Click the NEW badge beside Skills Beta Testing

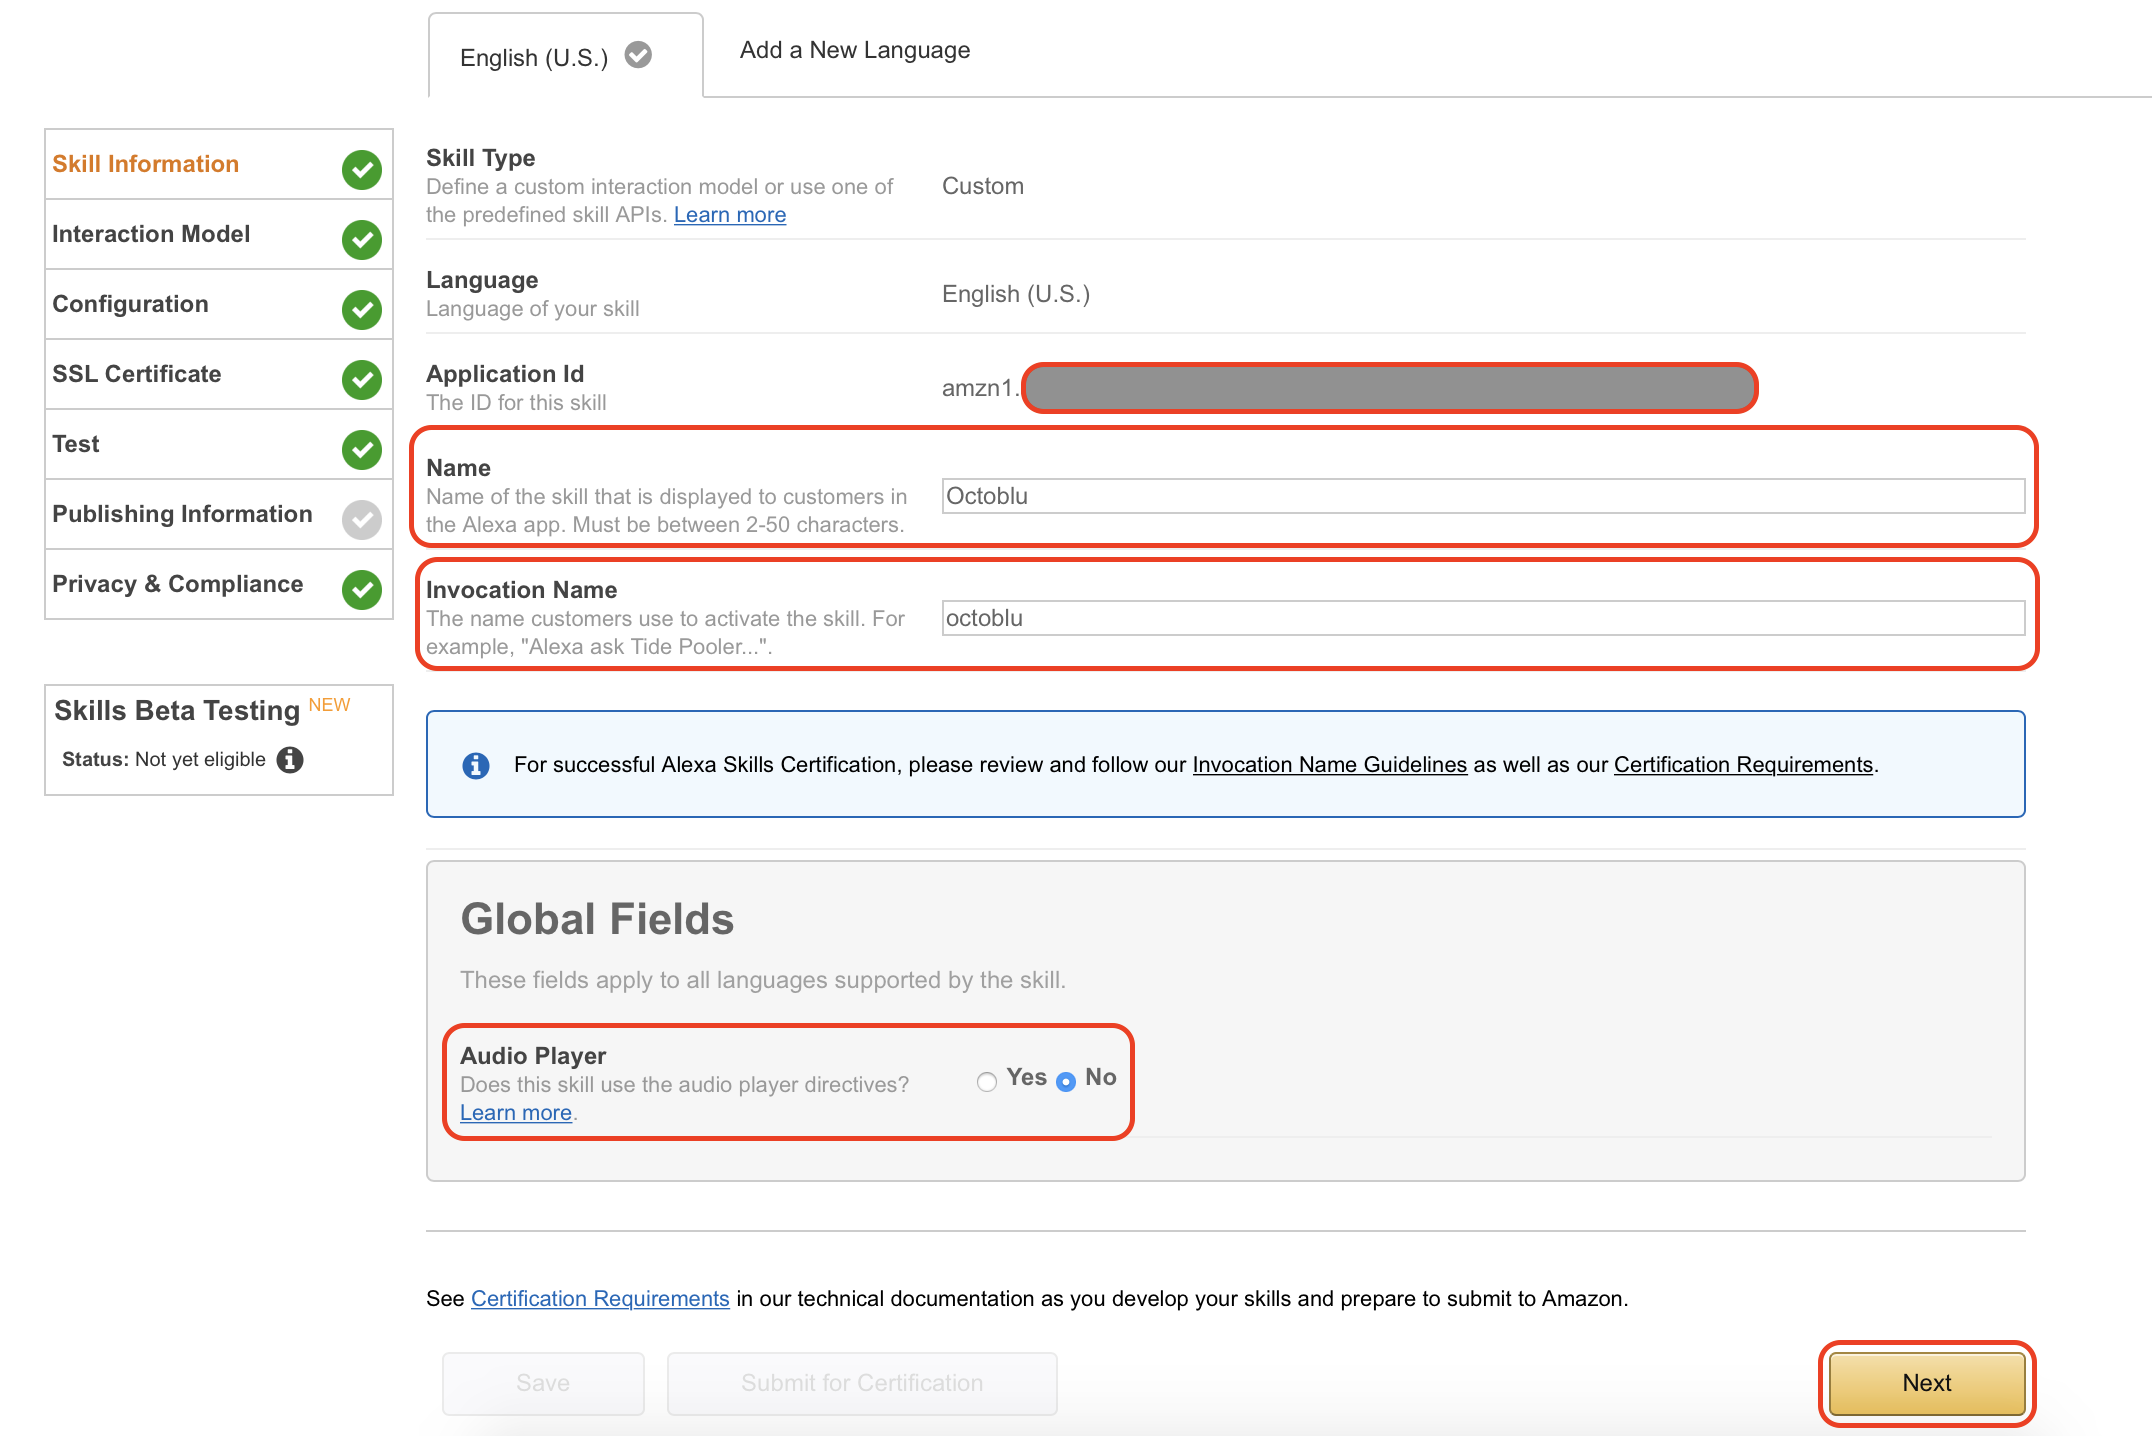point(329,705)
